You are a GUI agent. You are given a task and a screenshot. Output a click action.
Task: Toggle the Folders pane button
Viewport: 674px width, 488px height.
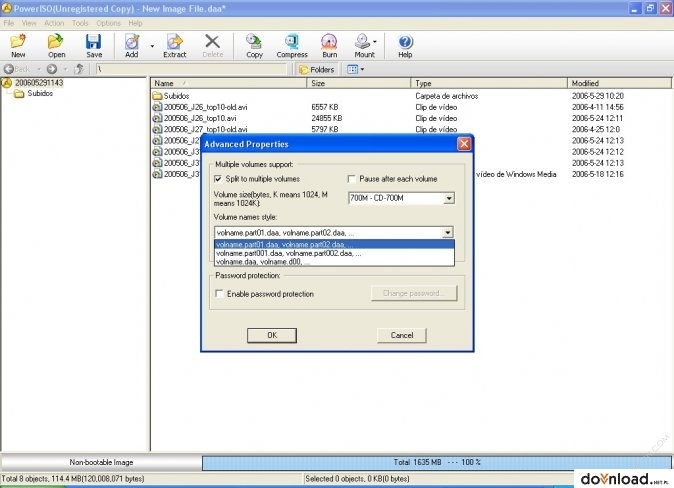pyautogui.click(x=317, y=69)
